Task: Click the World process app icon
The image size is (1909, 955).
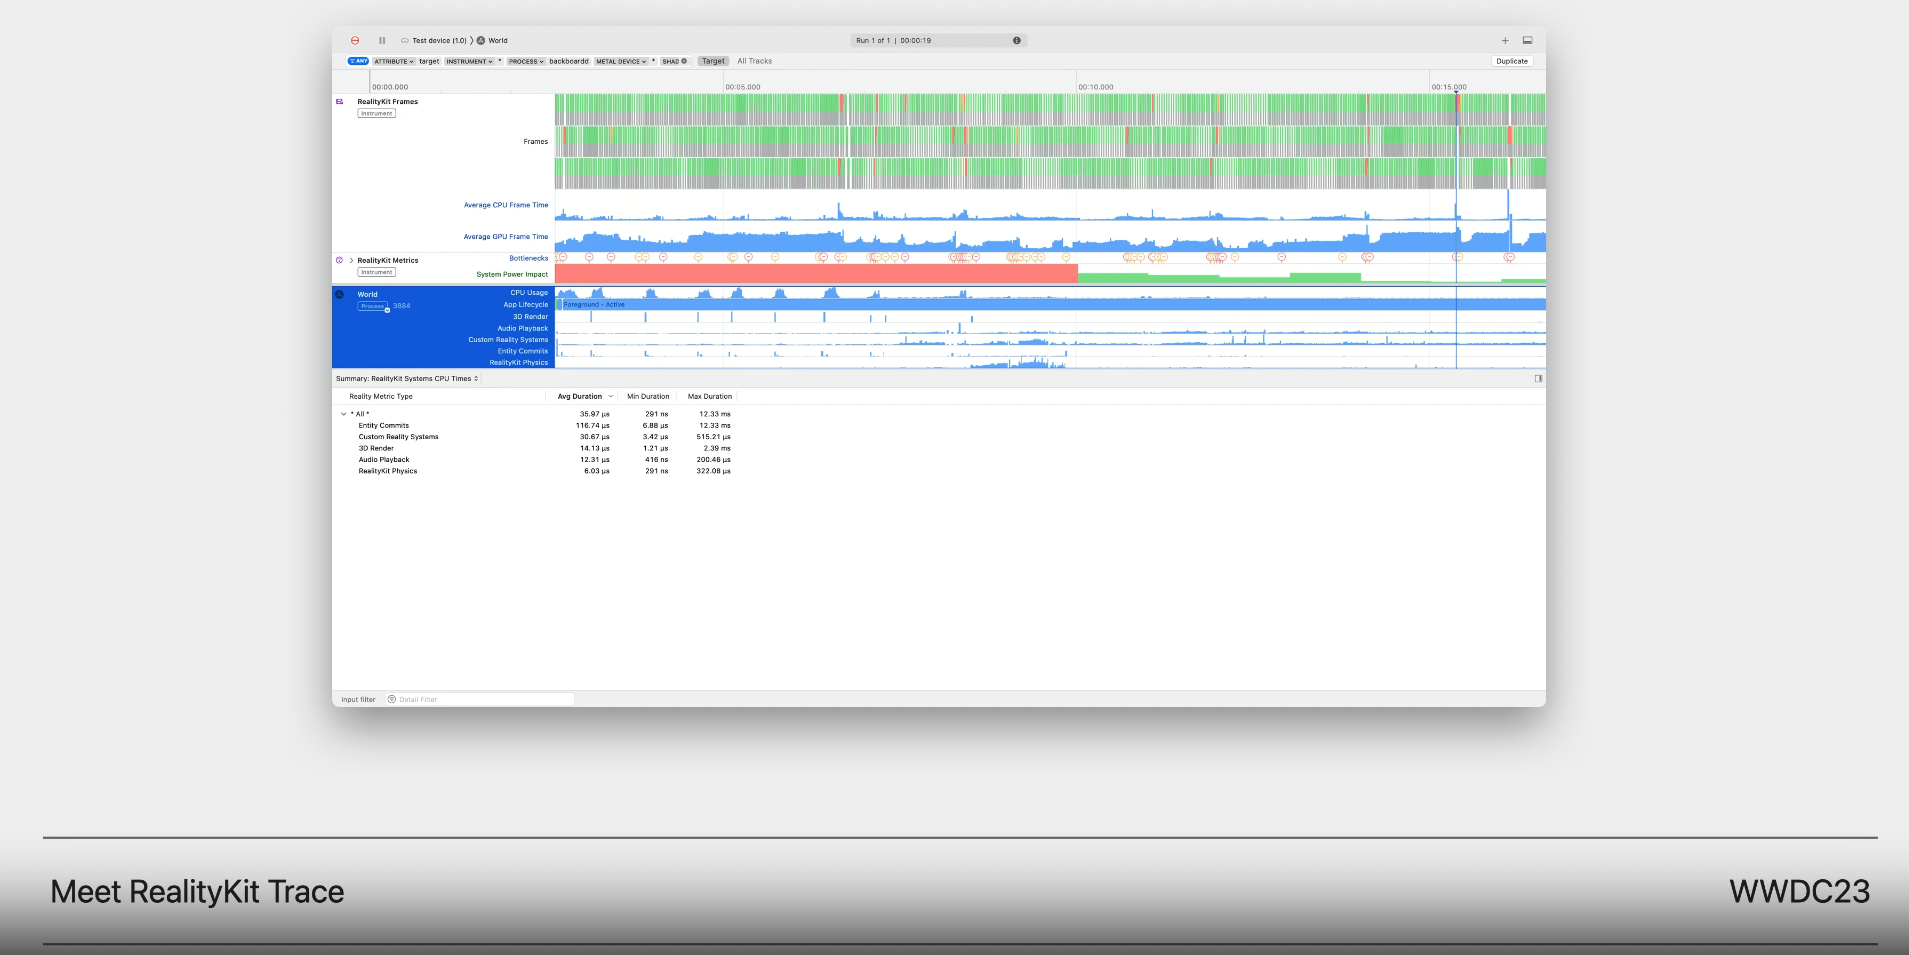Action: click(x=339, y=294)
